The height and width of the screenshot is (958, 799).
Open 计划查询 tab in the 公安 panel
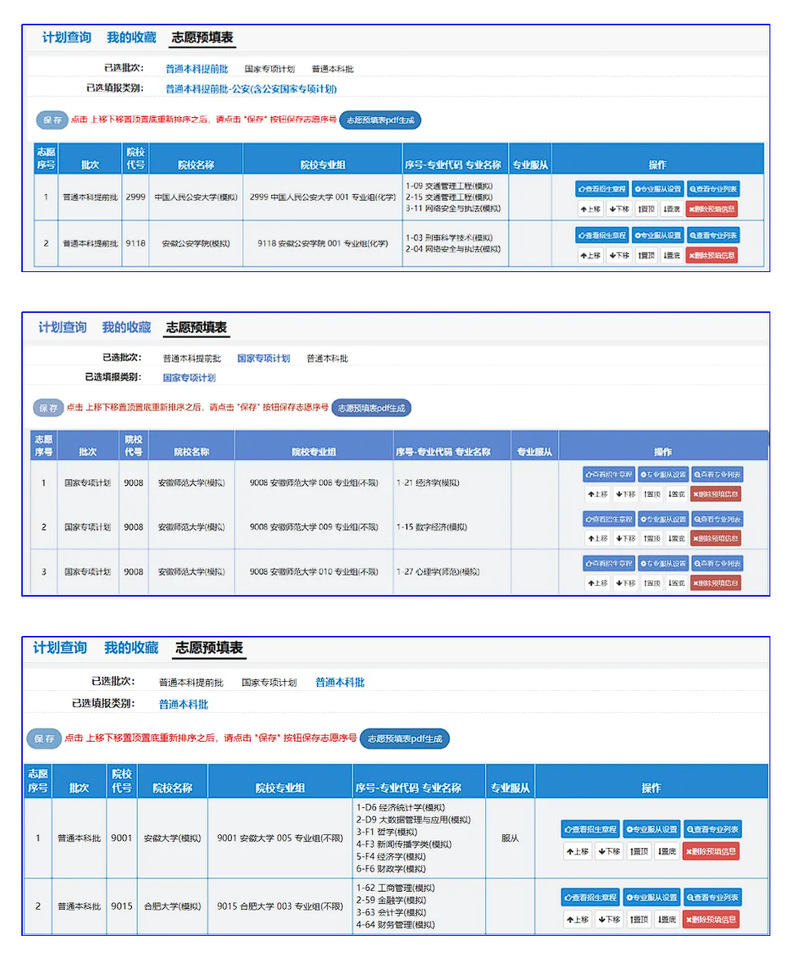click(x=66, y=38)
